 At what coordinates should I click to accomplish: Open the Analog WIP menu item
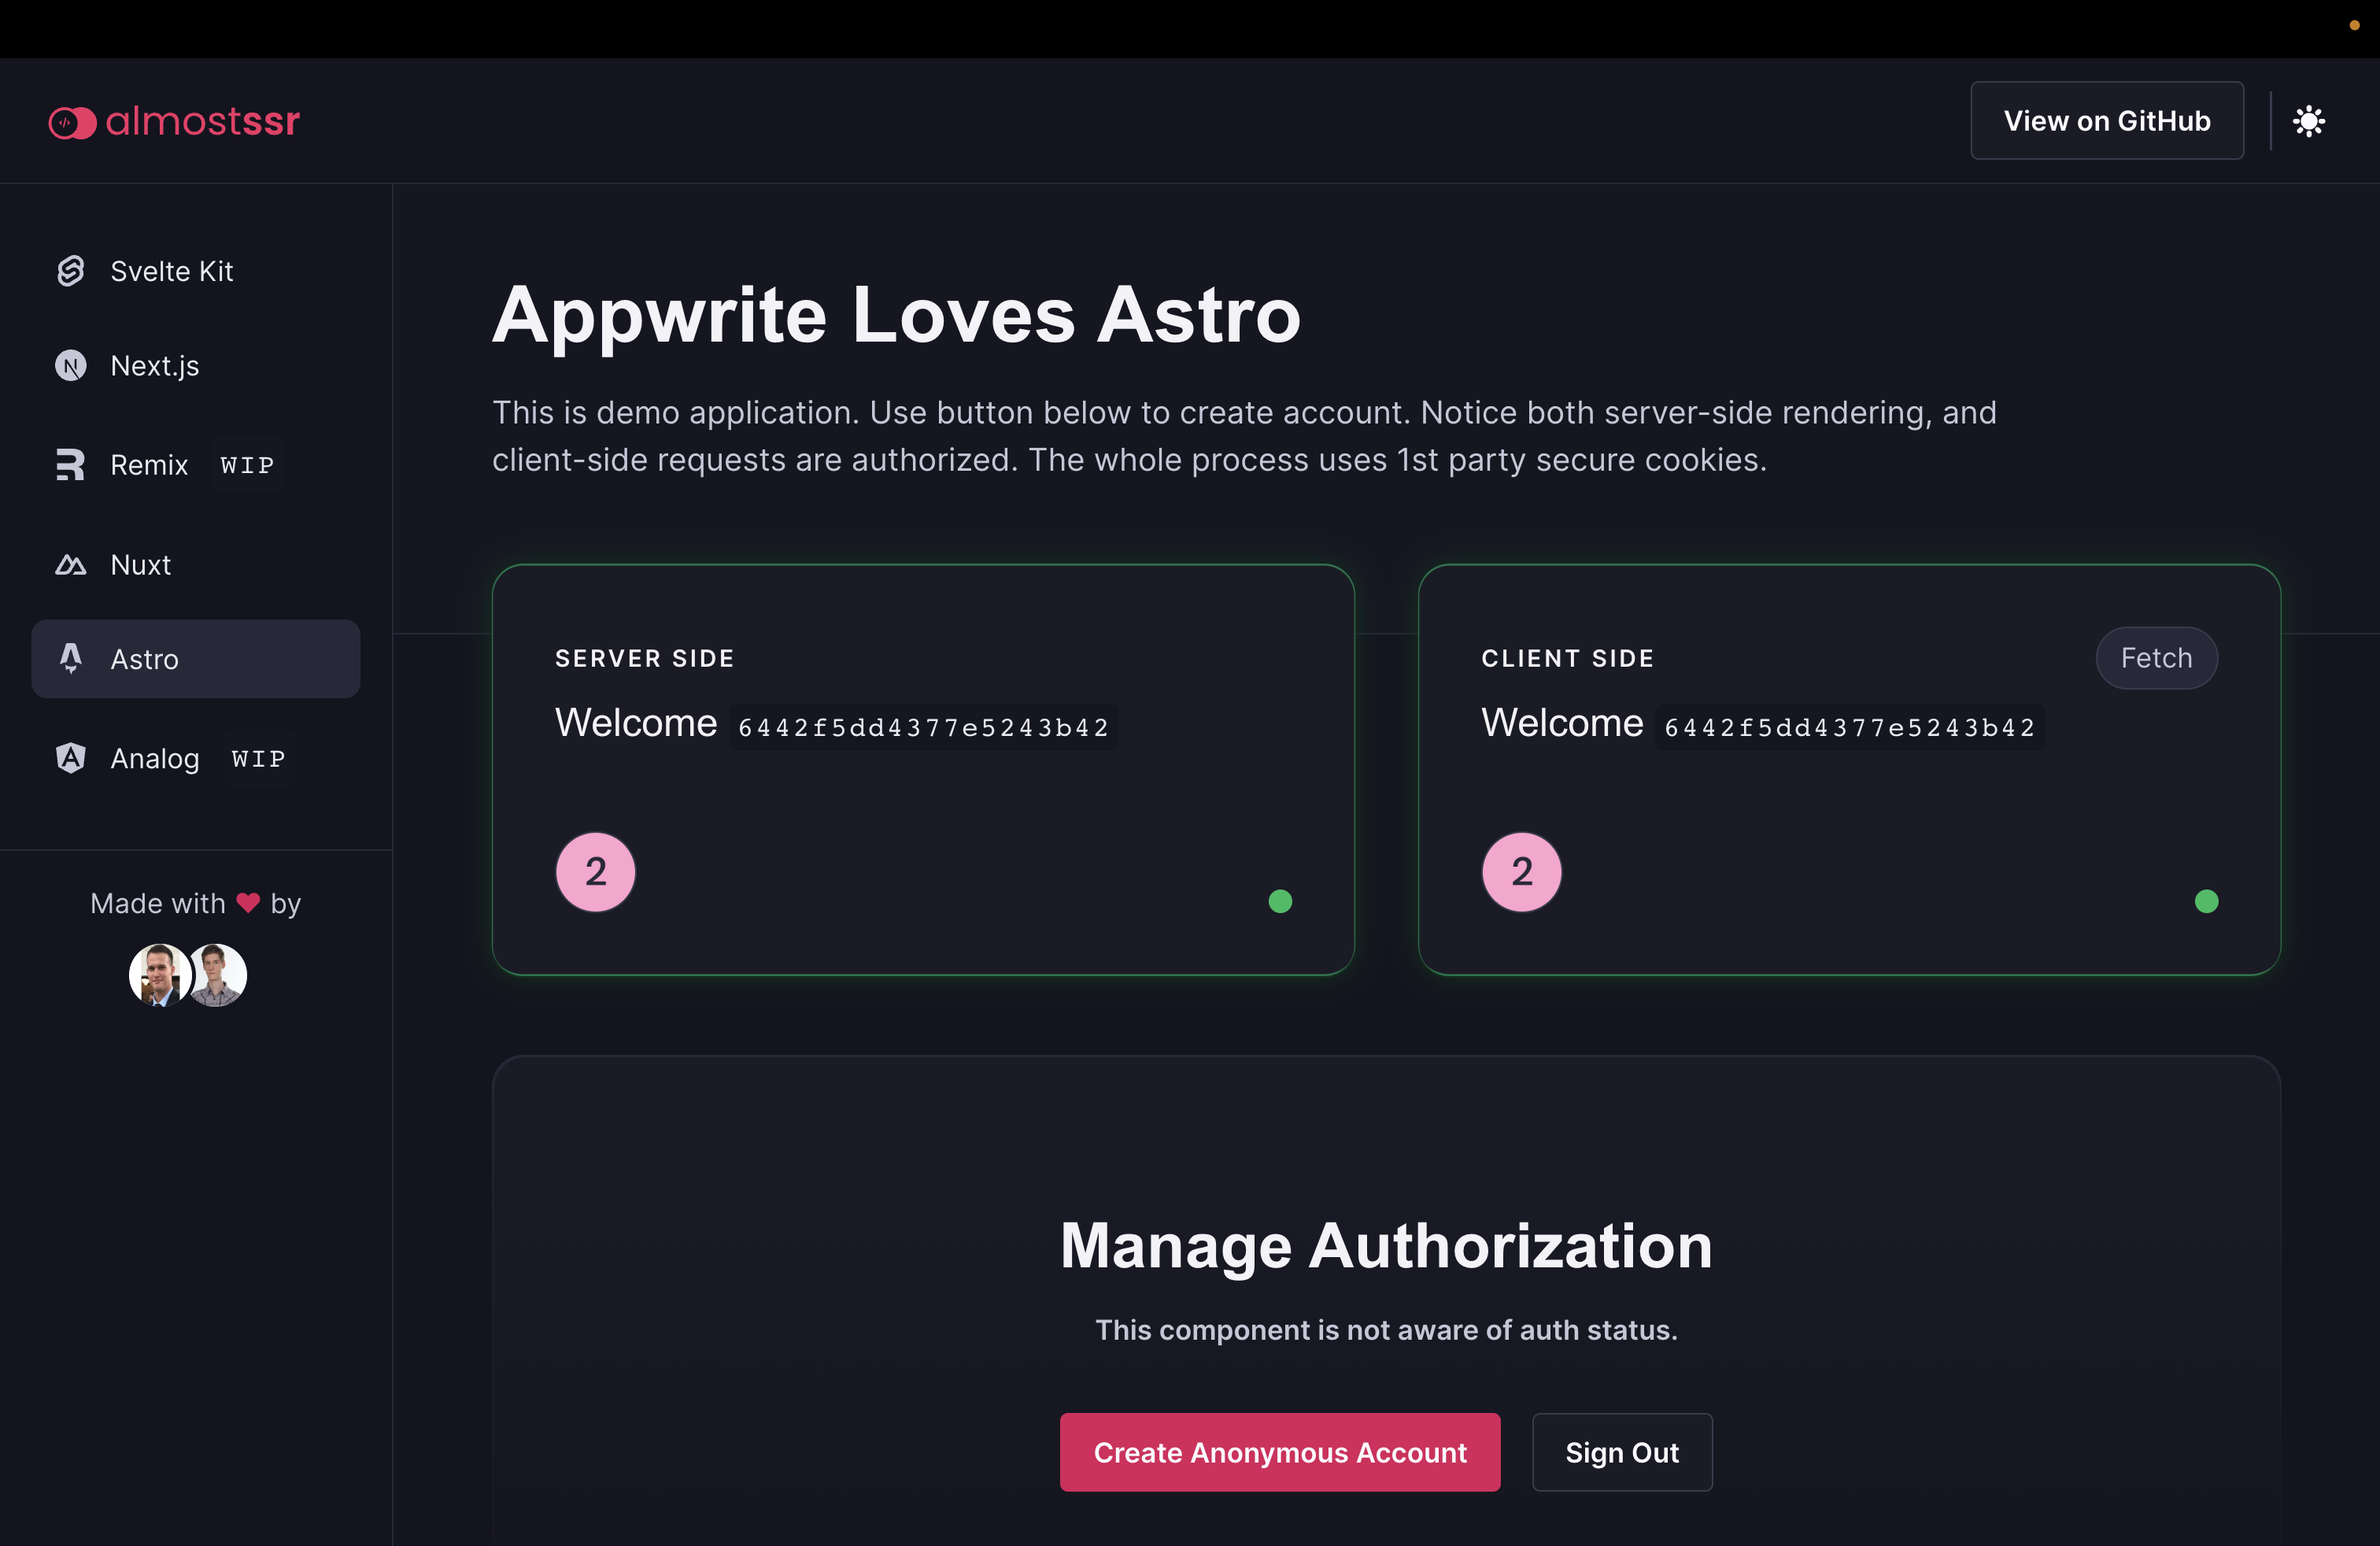pos(156,759)
